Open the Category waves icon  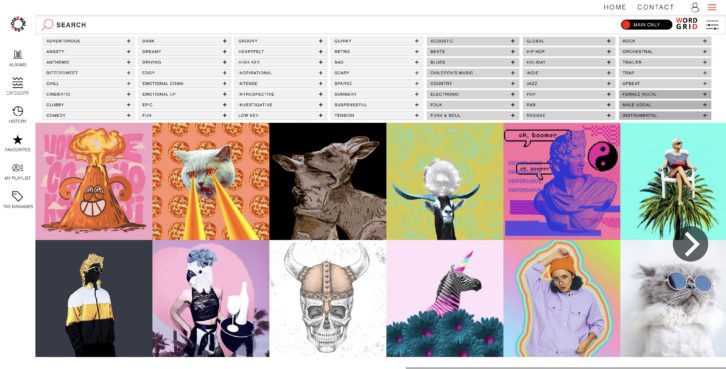(18, 86)
